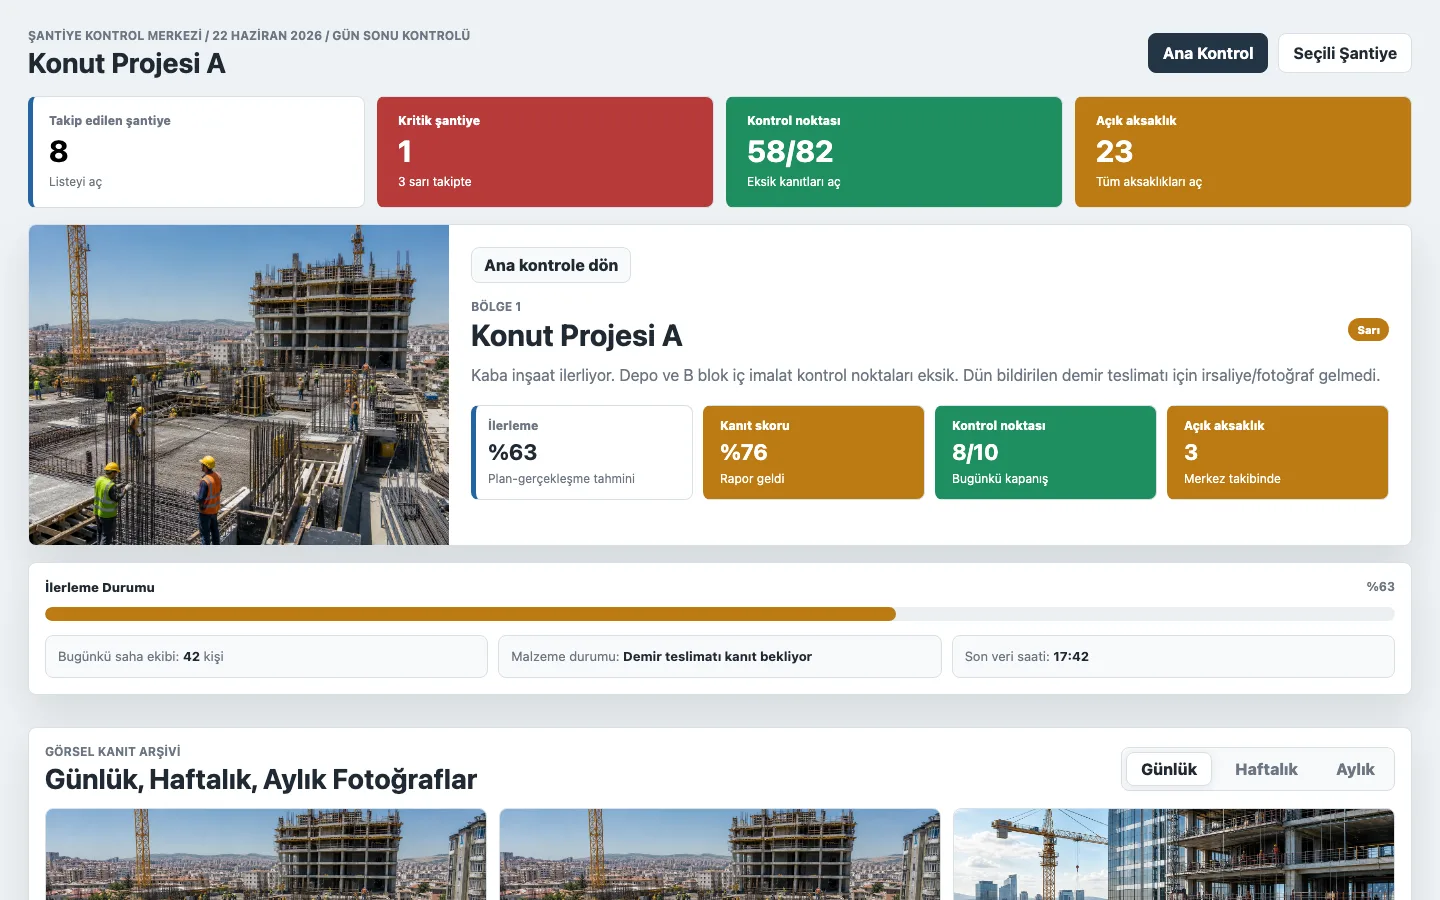This screenshot has height=900, width=1440.
Task: Open the Kritik şantiye card
Action: (x=545, y=152)
